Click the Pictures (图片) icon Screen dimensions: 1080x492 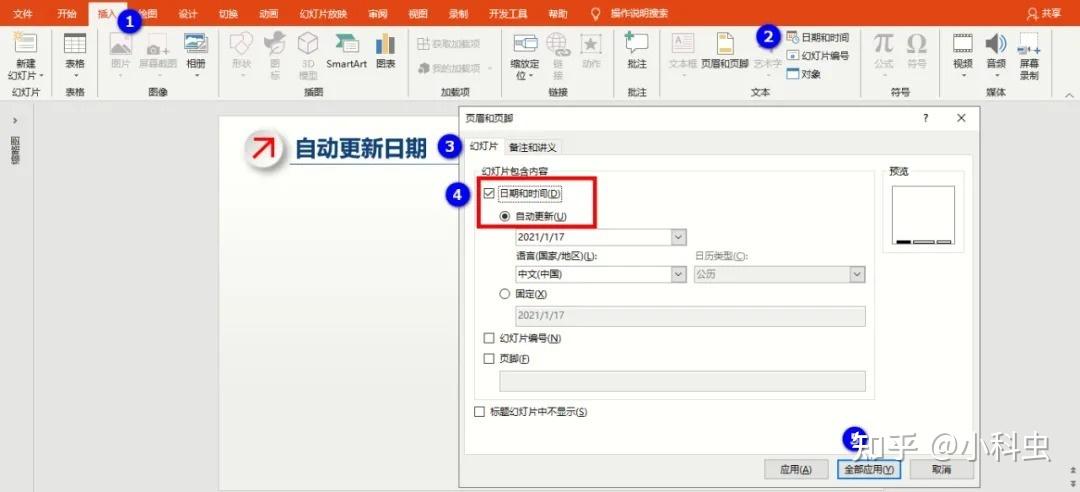click(121, 43)
